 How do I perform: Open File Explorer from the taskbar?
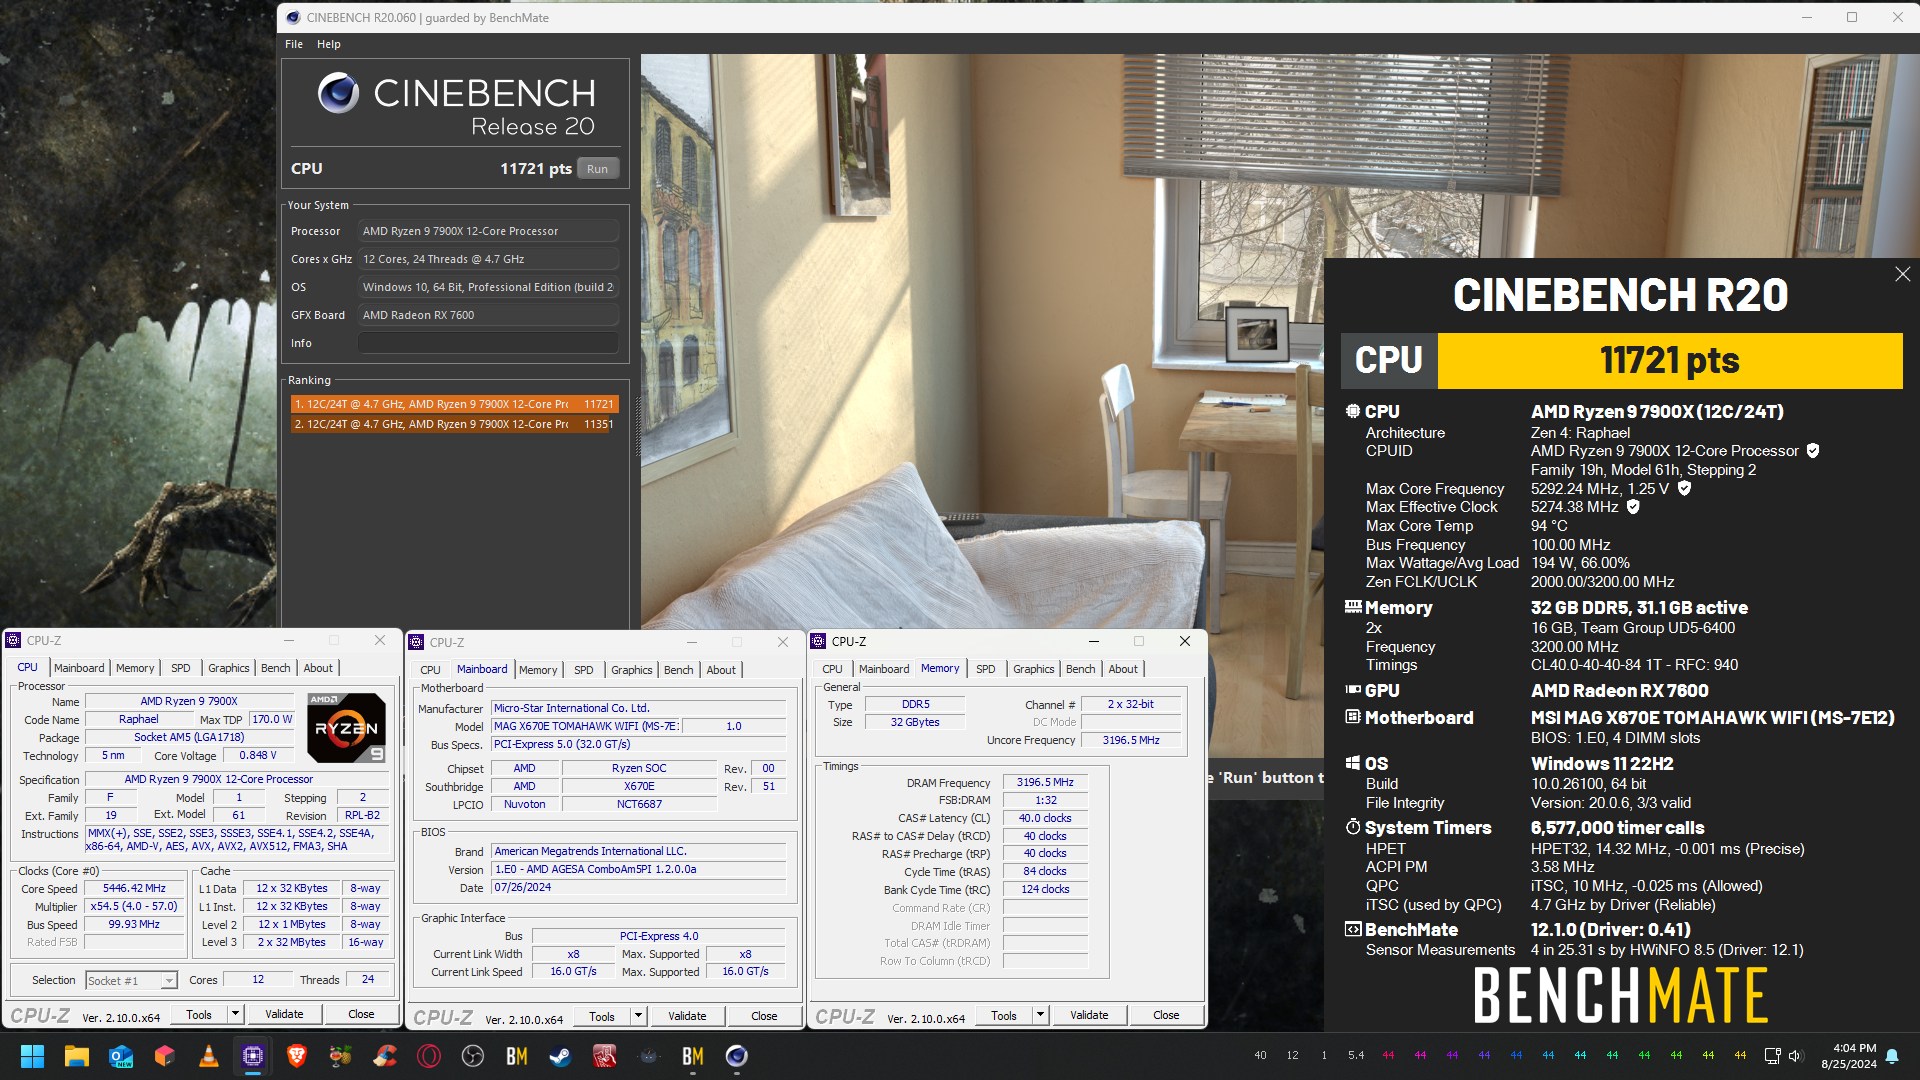76,1056
